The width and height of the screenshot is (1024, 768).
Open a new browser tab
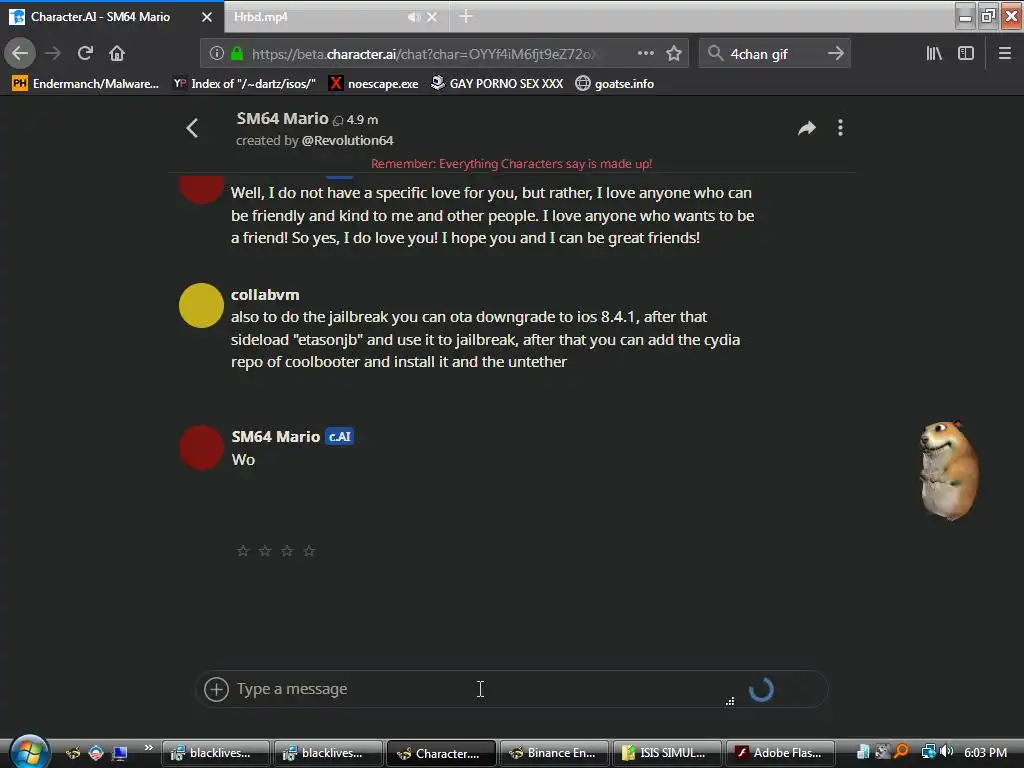[x=466, y=16]
